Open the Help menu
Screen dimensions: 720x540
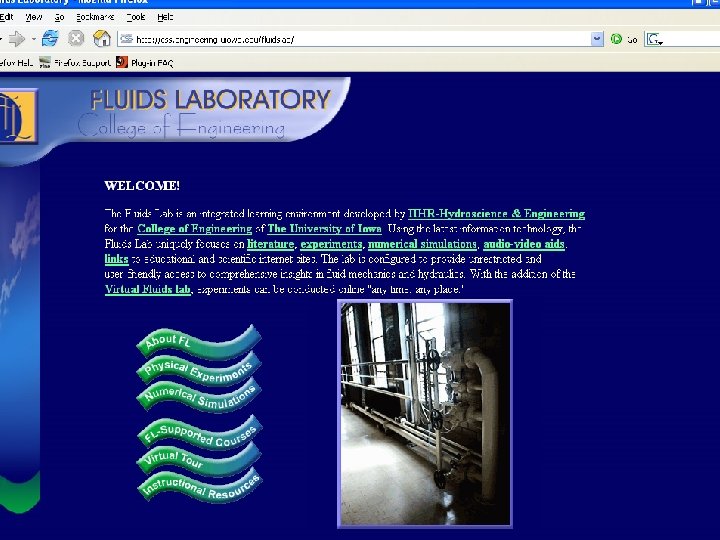click(165, 17)
